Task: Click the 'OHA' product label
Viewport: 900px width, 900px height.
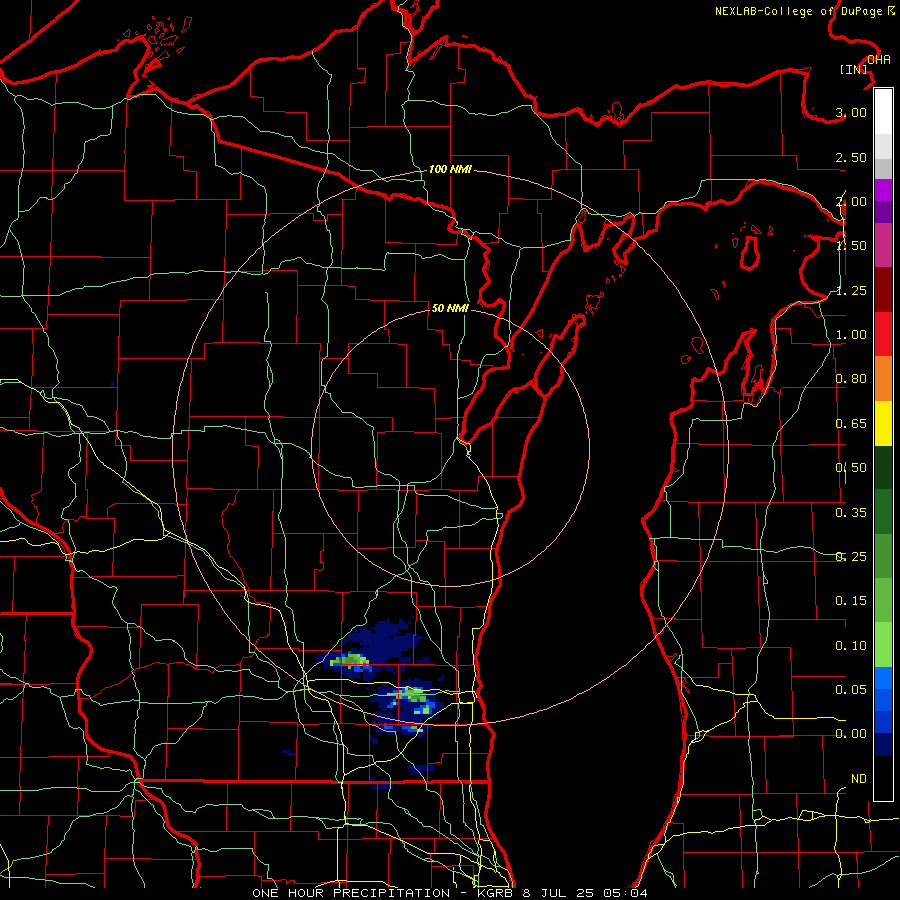Action: [878, 60]
